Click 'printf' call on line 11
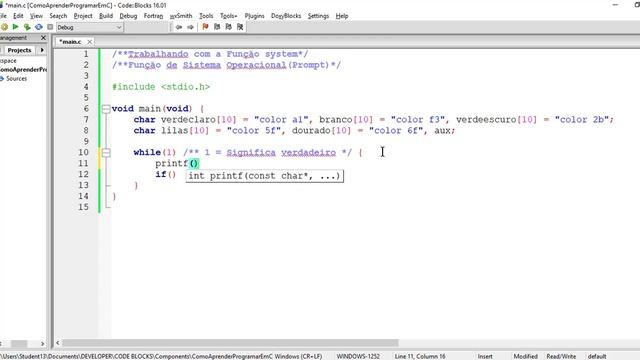640x360 pixels. (x=171, y=163)
